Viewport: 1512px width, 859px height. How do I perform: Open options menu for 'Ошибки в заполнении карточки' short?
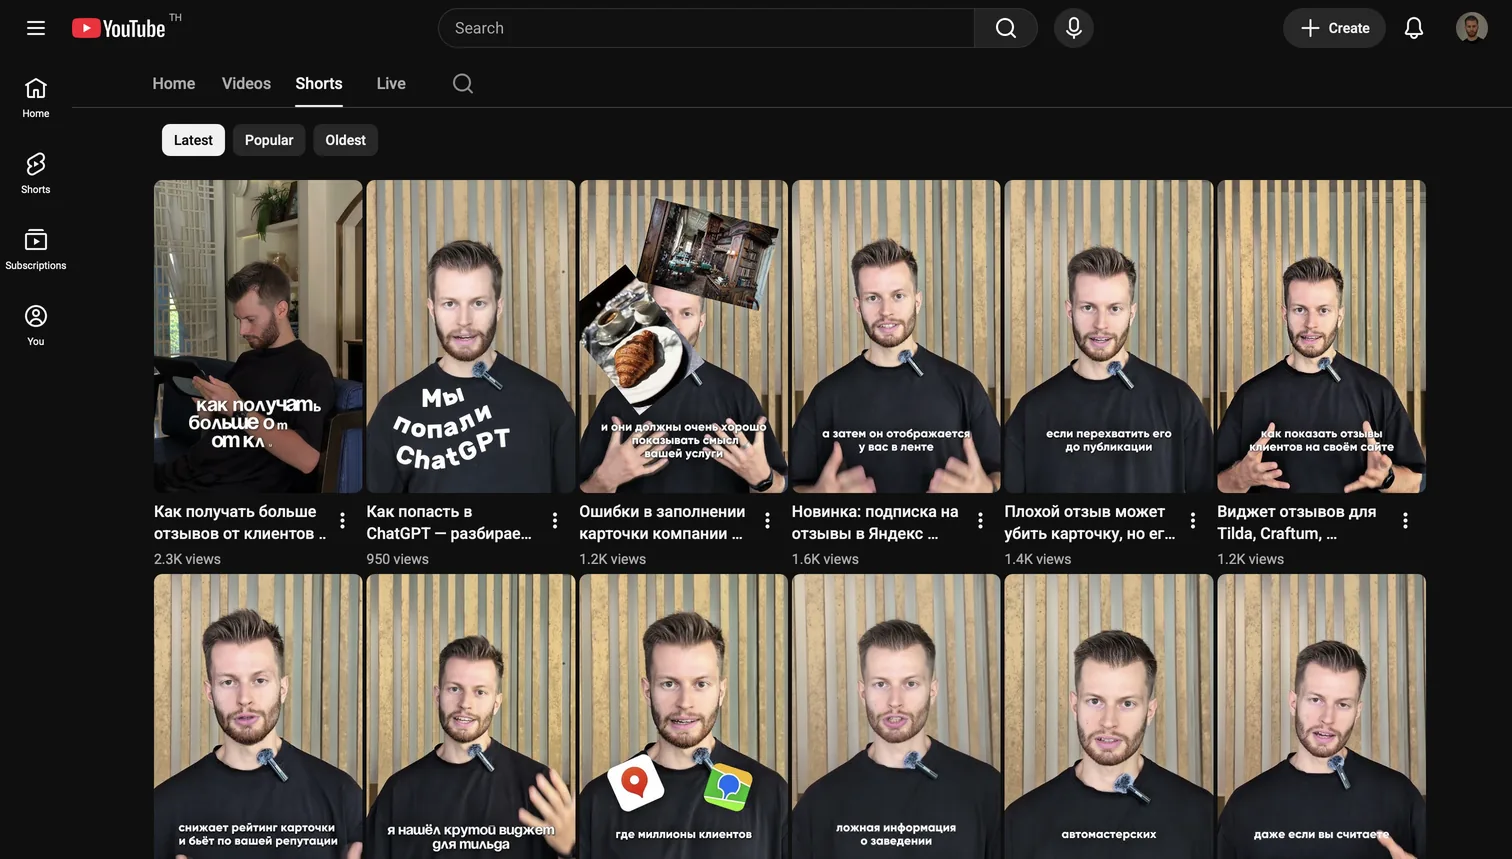point(768,521)
